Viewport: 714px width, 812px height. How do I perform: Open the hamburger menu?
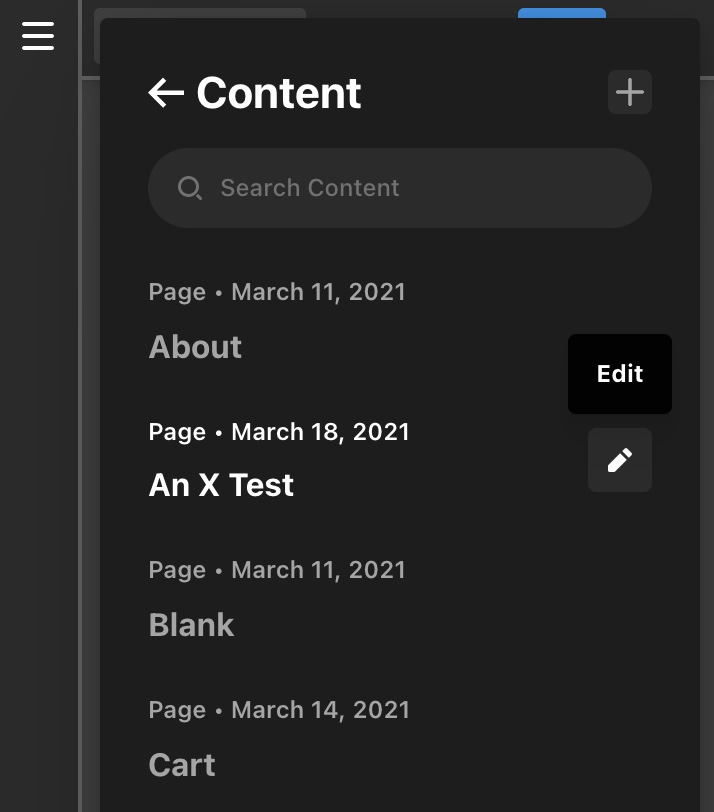pos(38,36)
